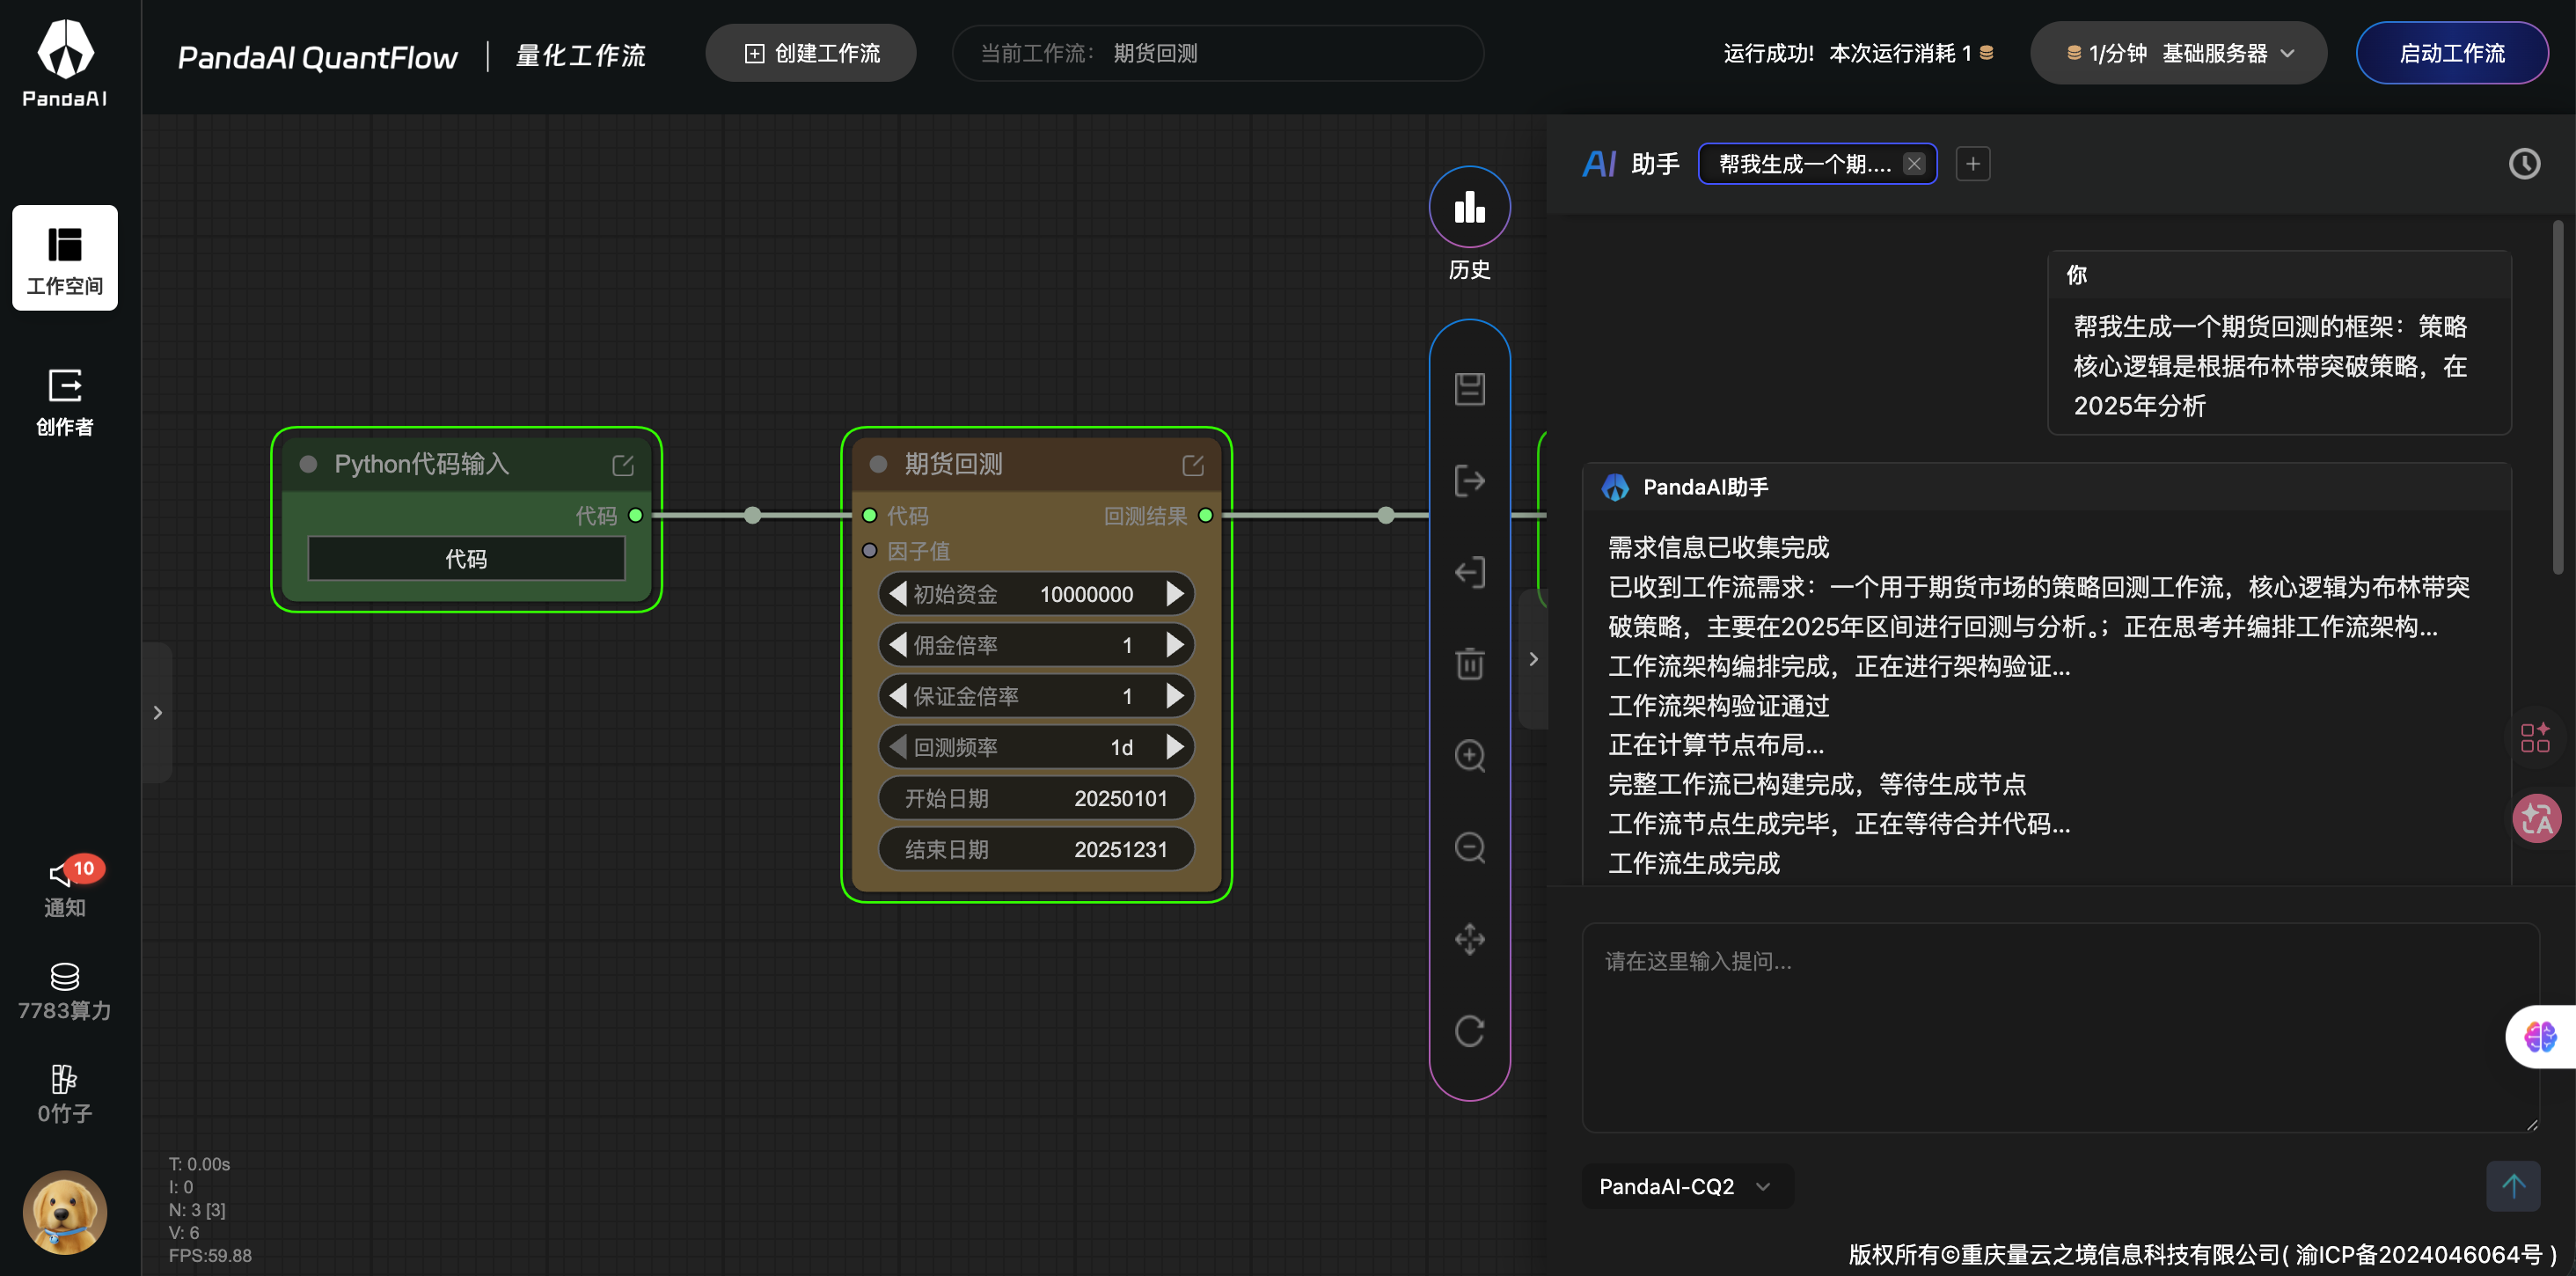
Task: Click the 因子值 input port
Action: point(870,551)
